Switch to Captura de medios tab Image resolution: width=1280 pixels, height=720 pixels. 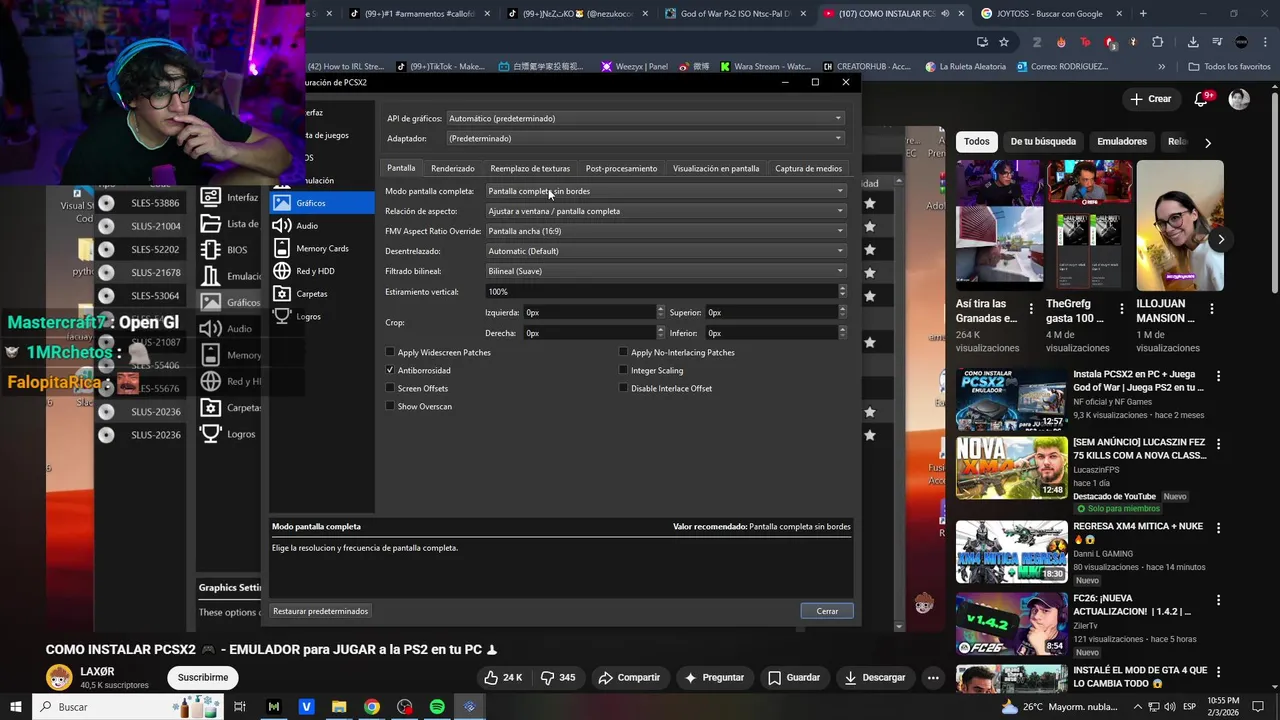coord(808,168)
